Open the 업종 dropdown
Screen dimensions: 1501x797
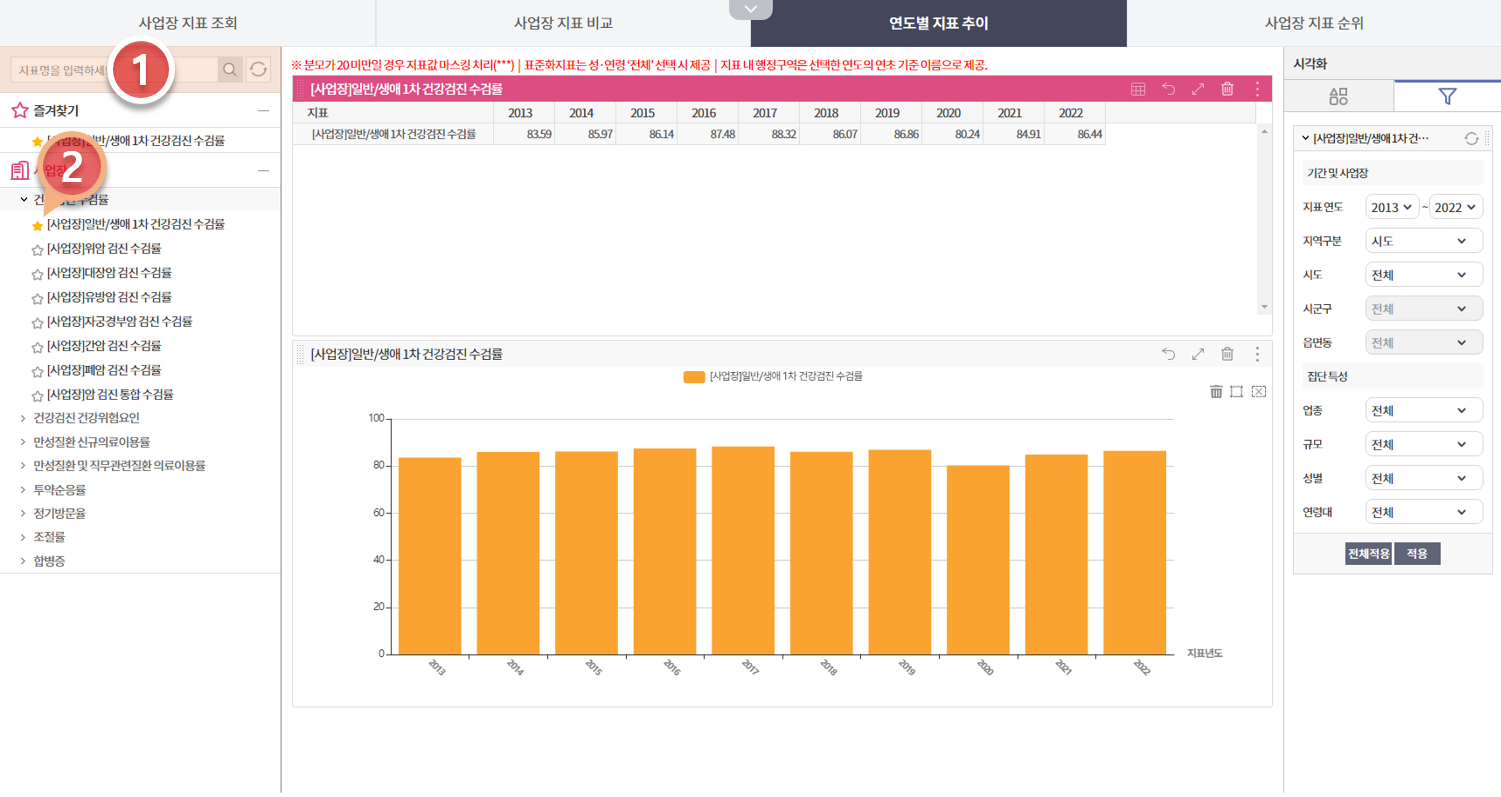[1424, 410]
